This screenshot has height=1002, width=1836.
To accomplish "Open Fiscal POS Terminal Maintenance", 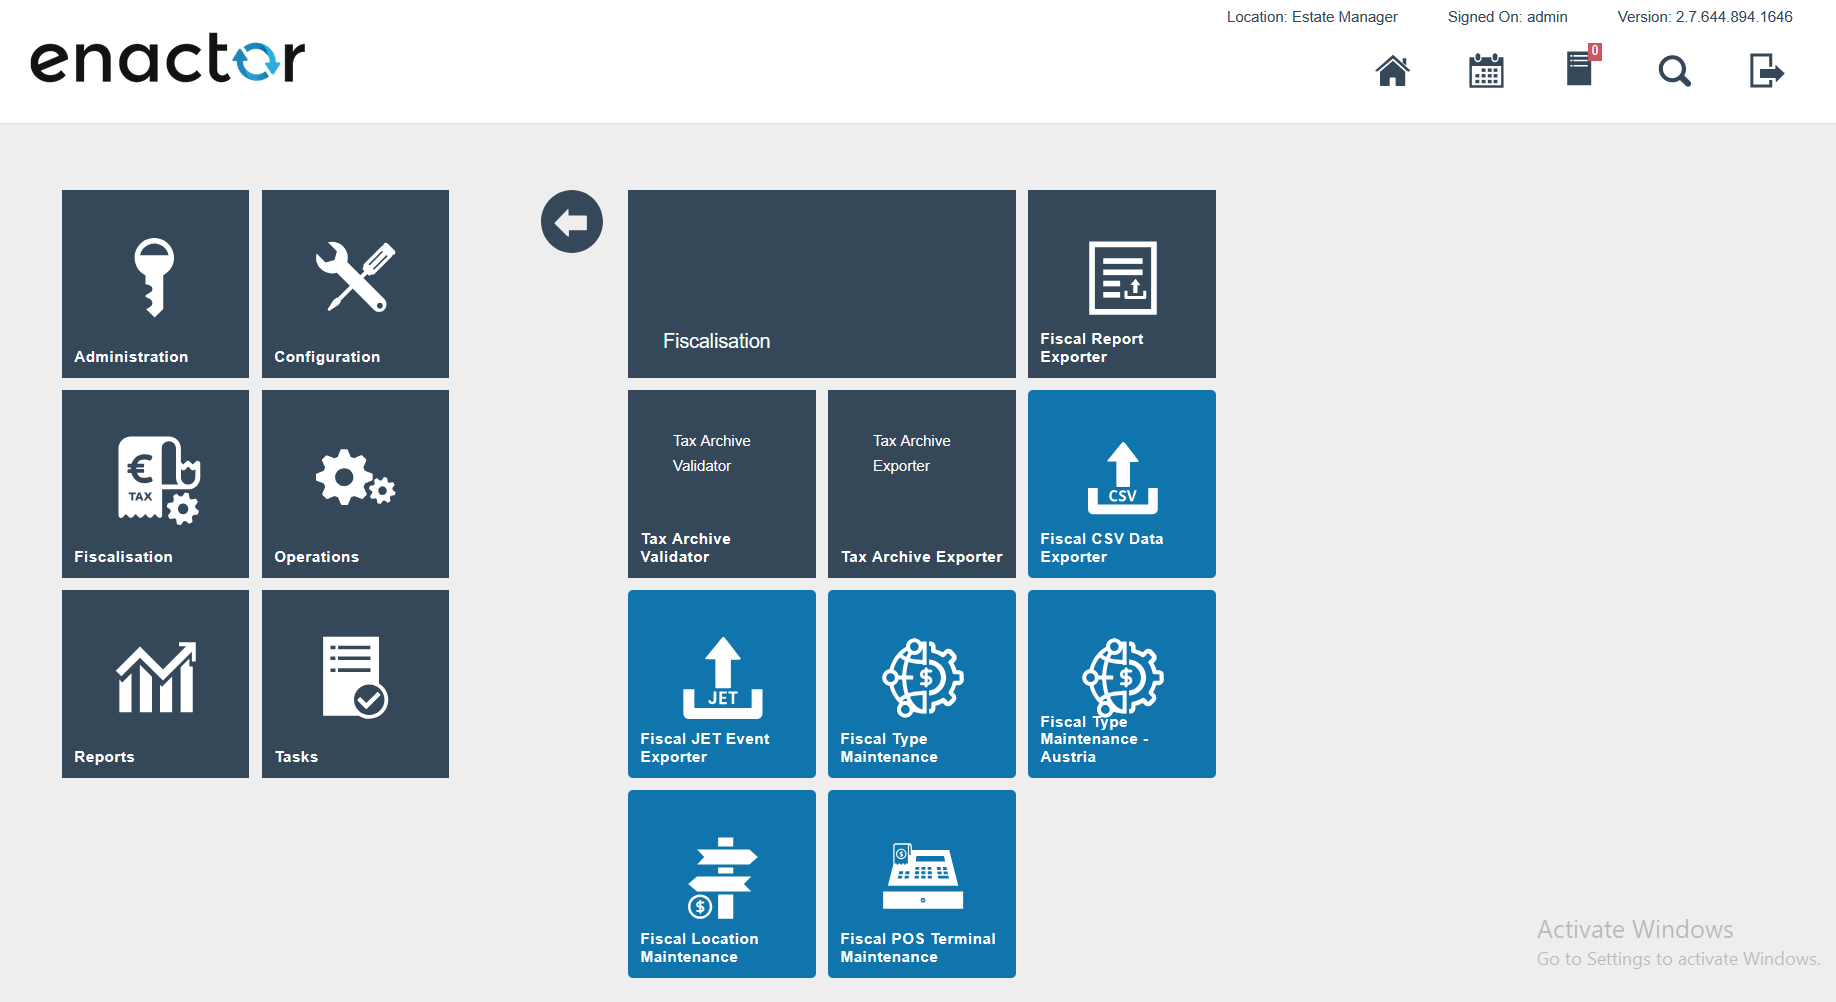I will 922,884.
